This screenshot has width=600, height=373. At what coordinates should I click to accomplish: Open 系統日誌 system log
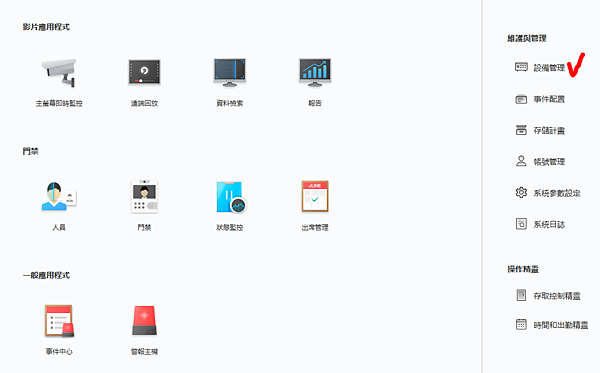point(540,224)
